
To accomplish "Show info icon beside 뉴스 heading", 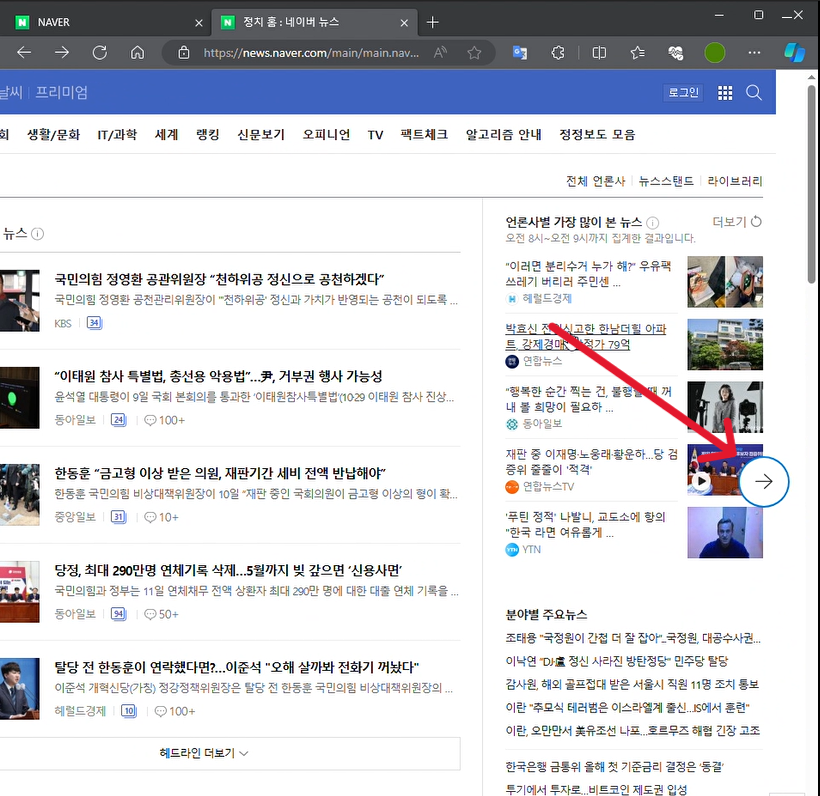I will (38, 234).
